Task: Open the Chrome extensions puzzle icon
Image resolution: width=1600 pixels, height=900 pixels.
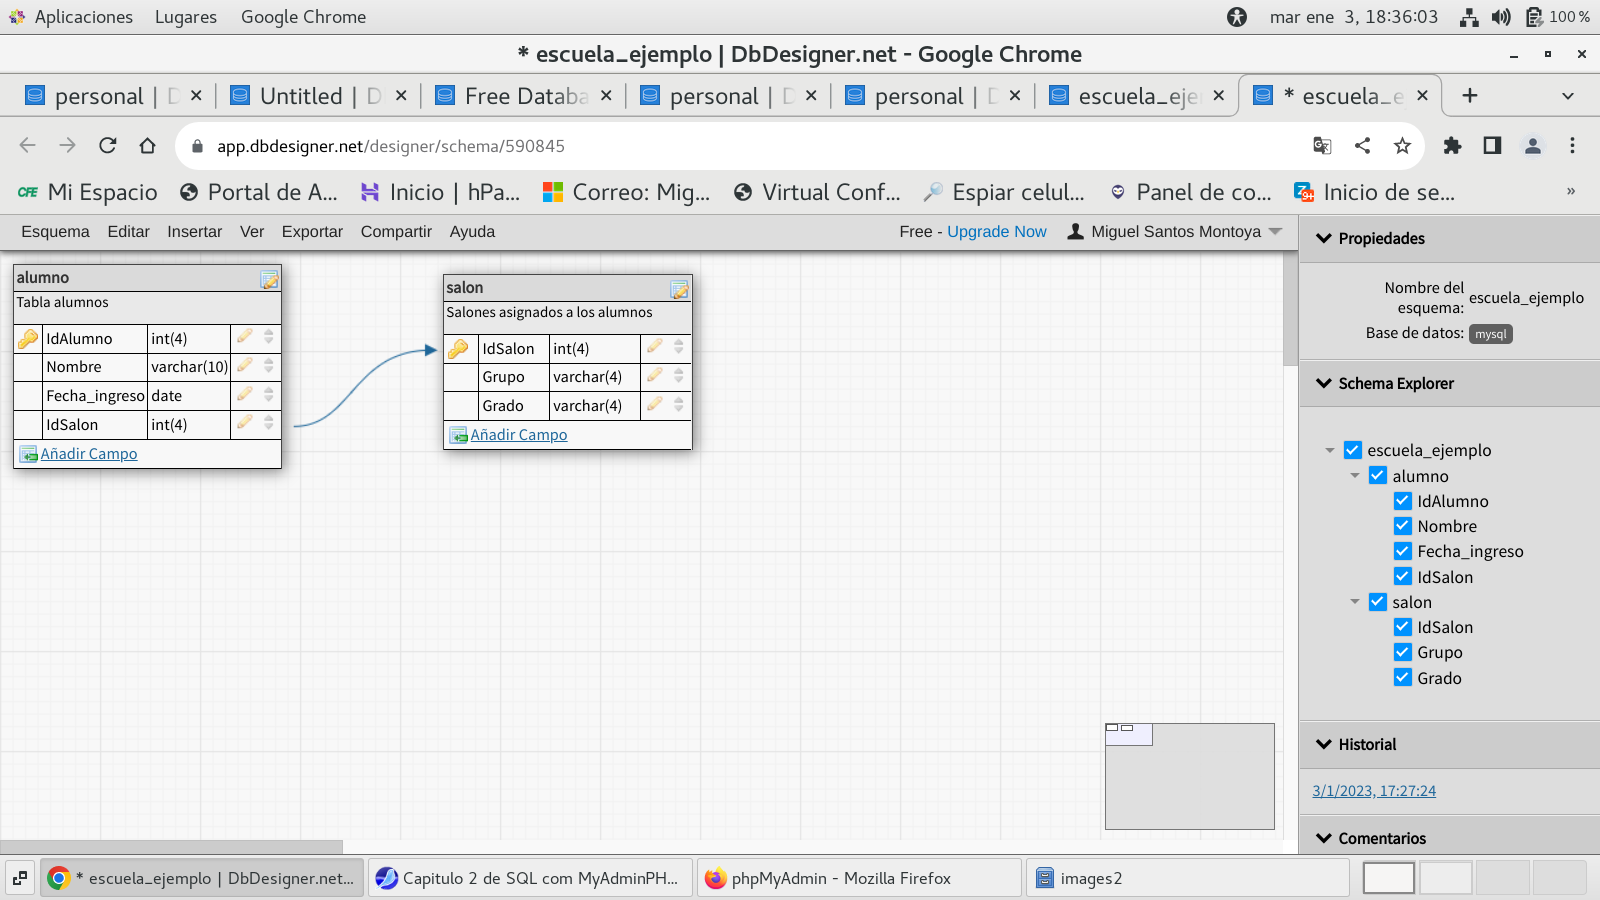Action: (x=1452, y=146)
